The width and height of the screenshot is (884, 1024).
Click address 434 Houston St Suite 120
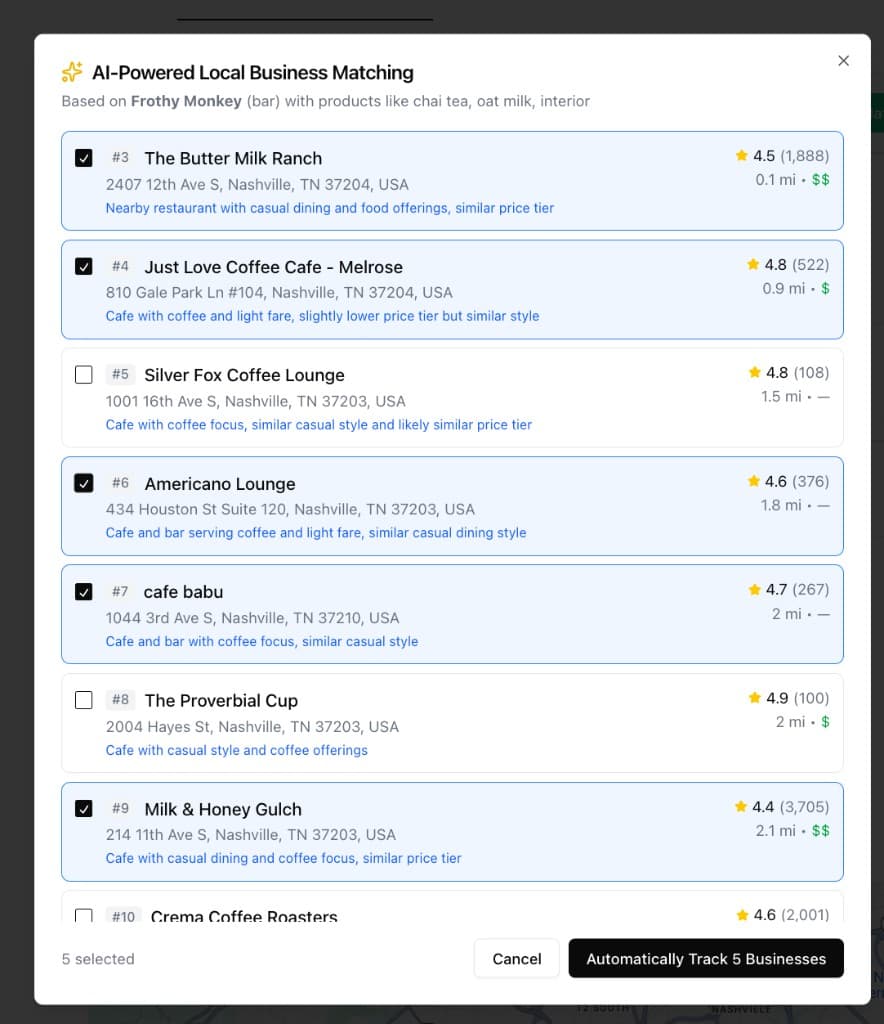tap(291, 509)
